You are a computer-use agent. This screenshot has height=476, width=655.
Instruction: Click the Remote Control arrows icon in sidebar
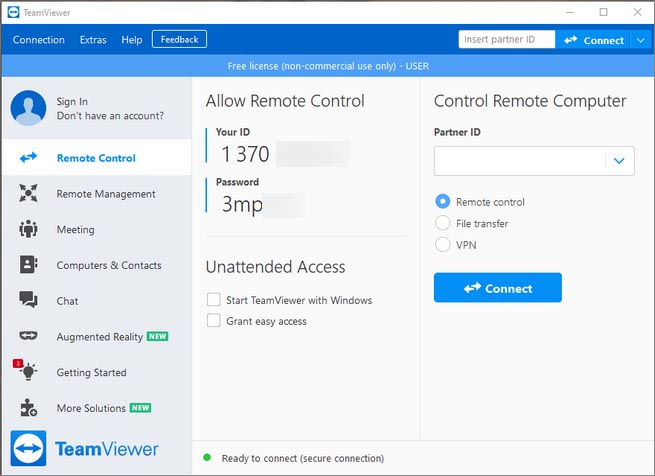click(28, 158)
